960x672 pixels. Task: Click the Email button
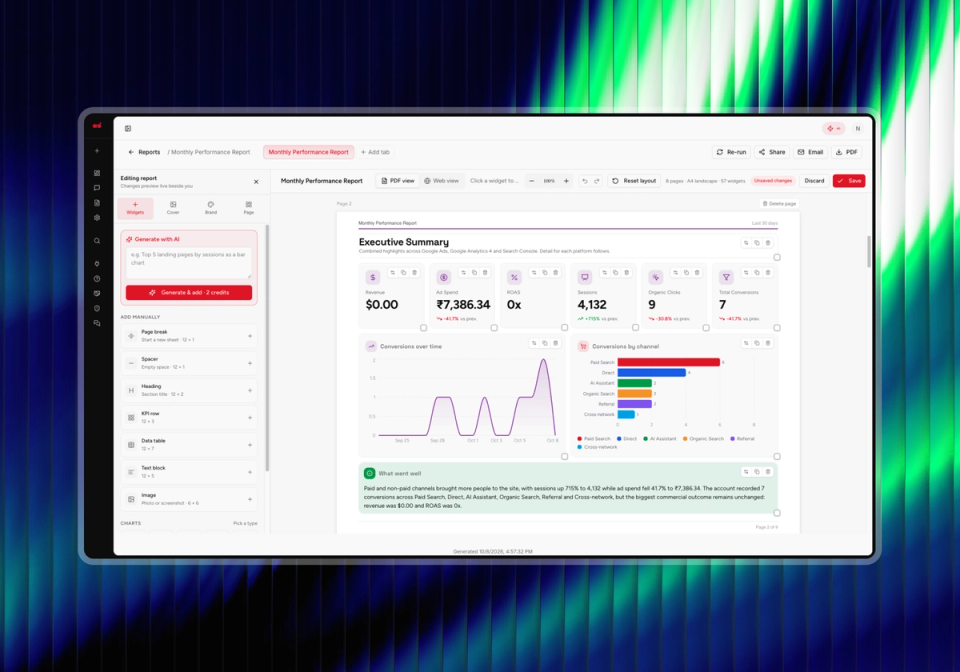click(811, 152)
